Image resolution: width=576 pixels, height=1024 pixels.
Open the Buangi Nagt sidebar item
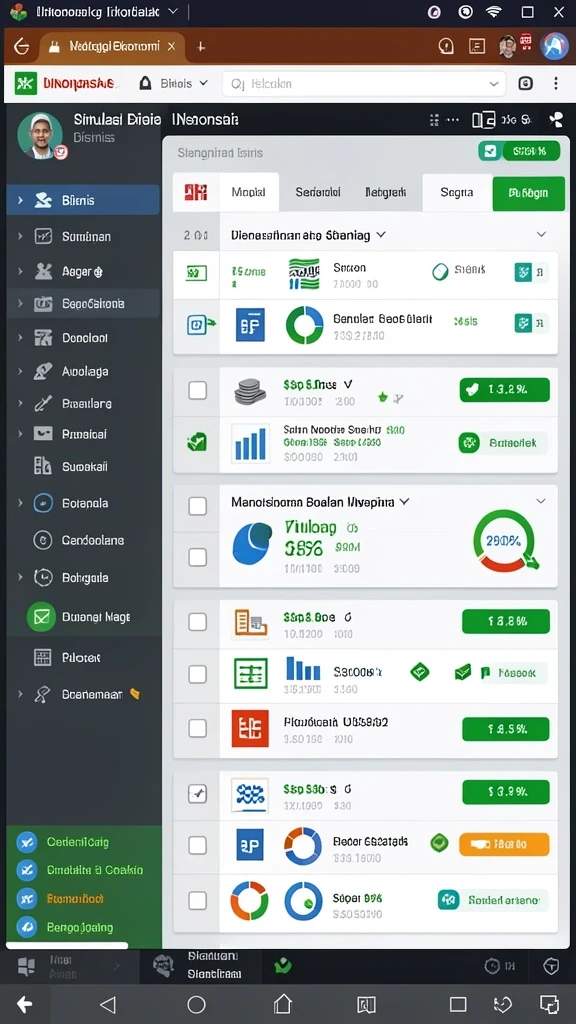click(x=83, y=617)
